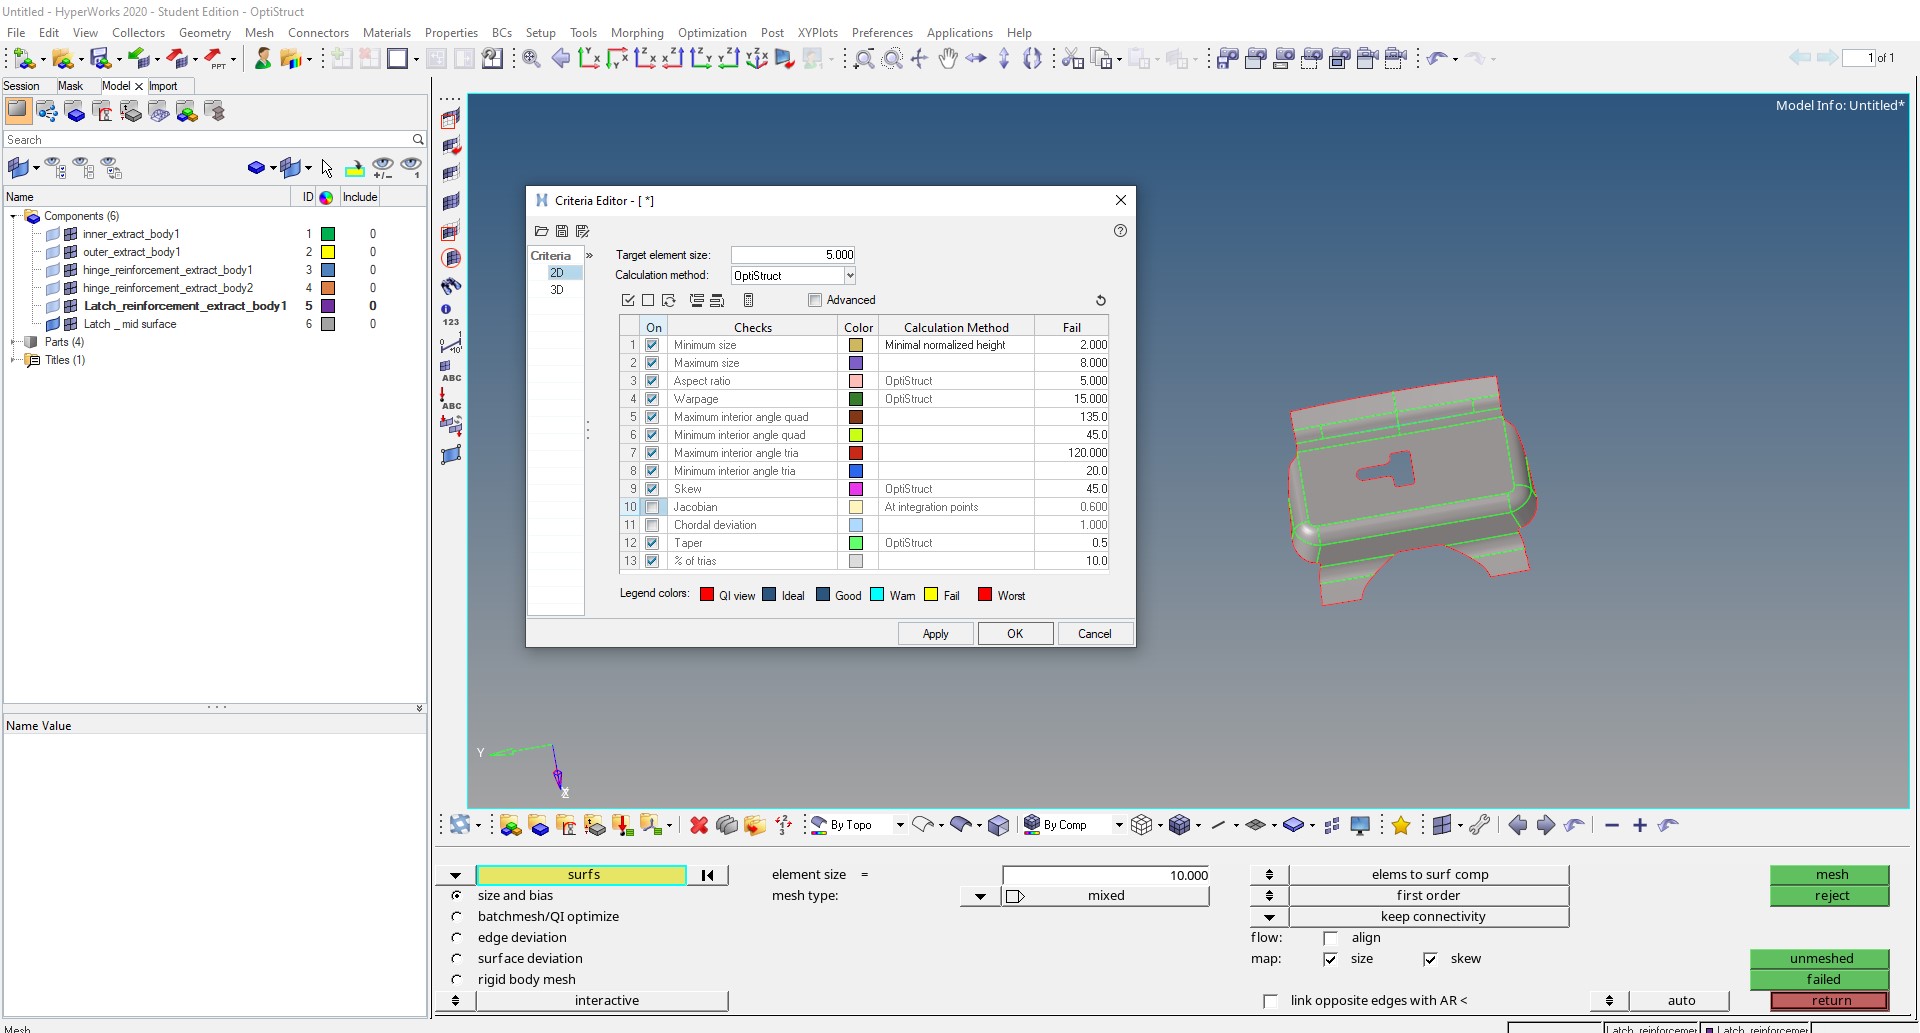Open the Calculation method dropdown
Viewport: 1920px width, 1033px height.
pyautogui.click(x=849, y=276)
